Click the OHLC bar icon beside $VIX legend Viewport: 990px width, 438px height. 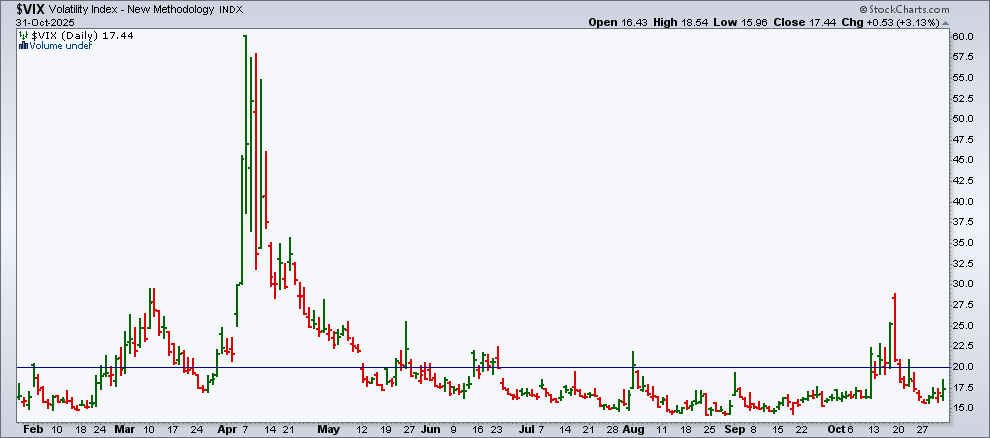pyautogui.click(x=24, y=35)
